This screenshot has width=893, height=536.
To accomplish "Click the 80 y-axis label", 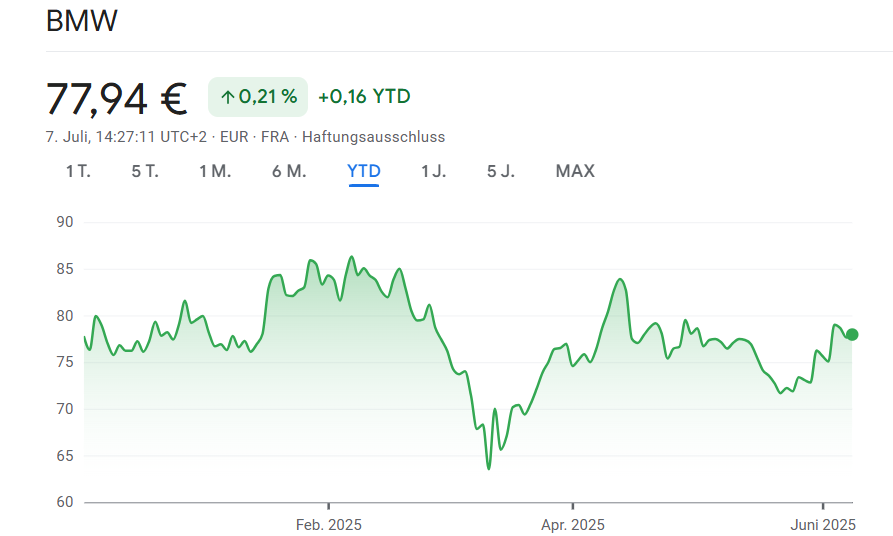I will click(65, 316).
